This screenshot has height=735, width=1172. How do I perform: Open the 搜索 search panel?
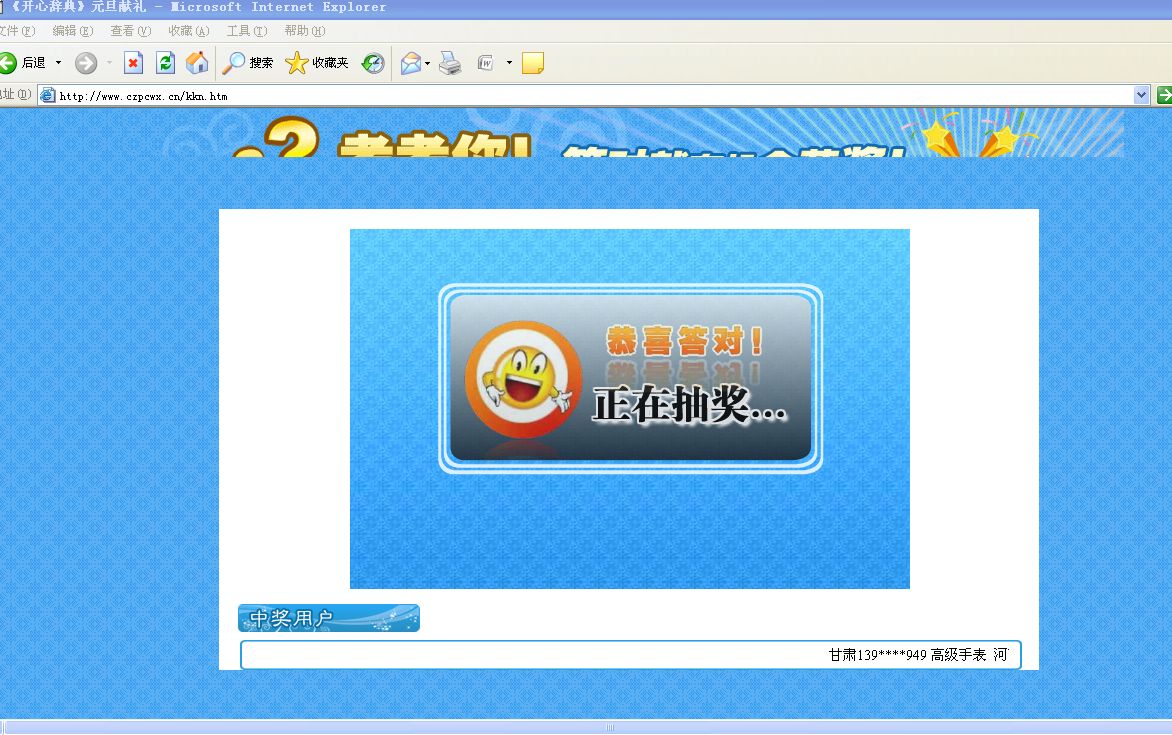pos(248,62)
